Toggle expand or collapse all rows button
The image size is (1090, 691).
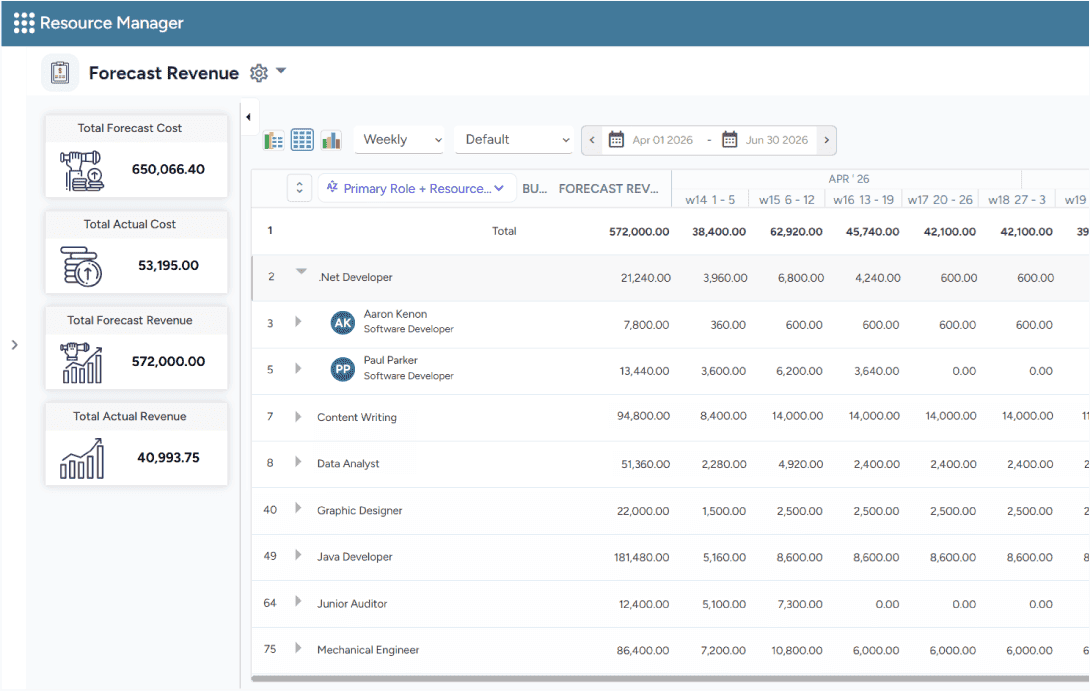[x=300, y=188]
